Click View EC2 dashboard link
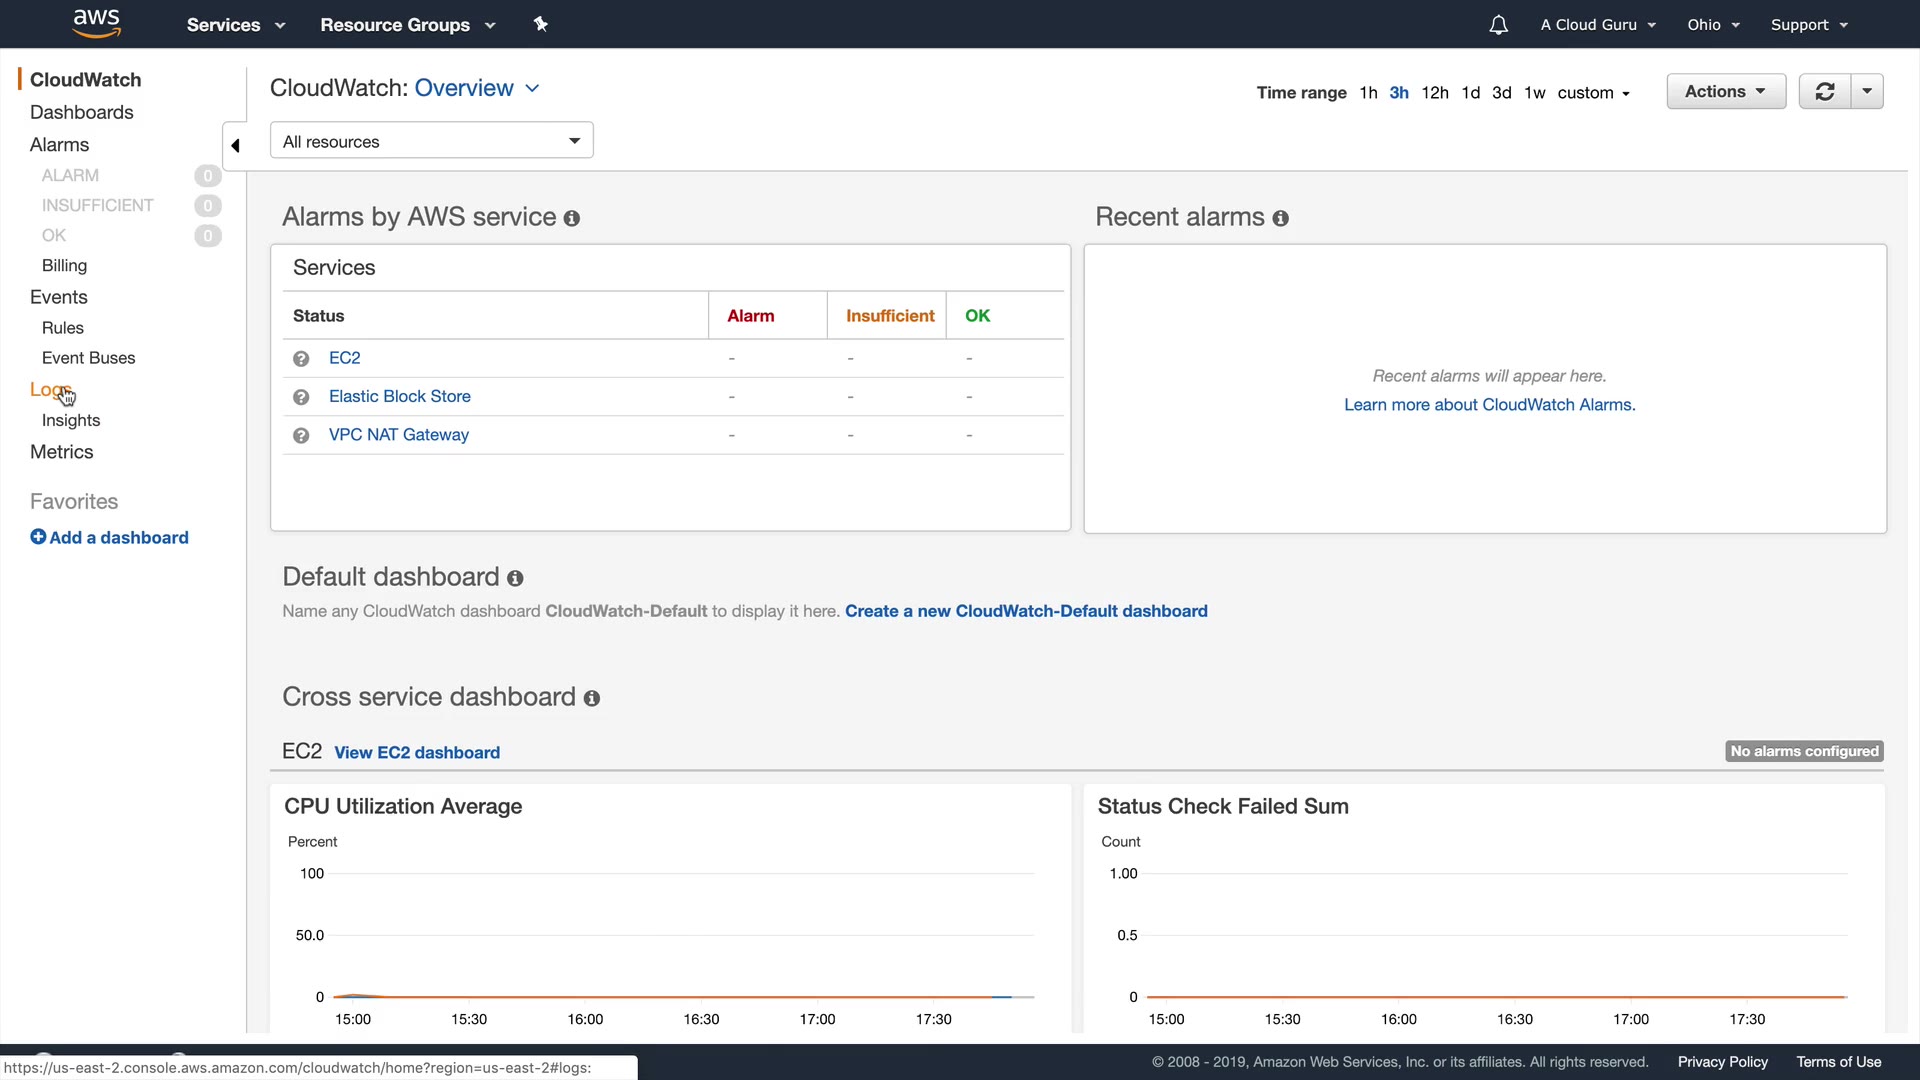The width and height of the screenshot is (1920, 1080). (416, 752)
